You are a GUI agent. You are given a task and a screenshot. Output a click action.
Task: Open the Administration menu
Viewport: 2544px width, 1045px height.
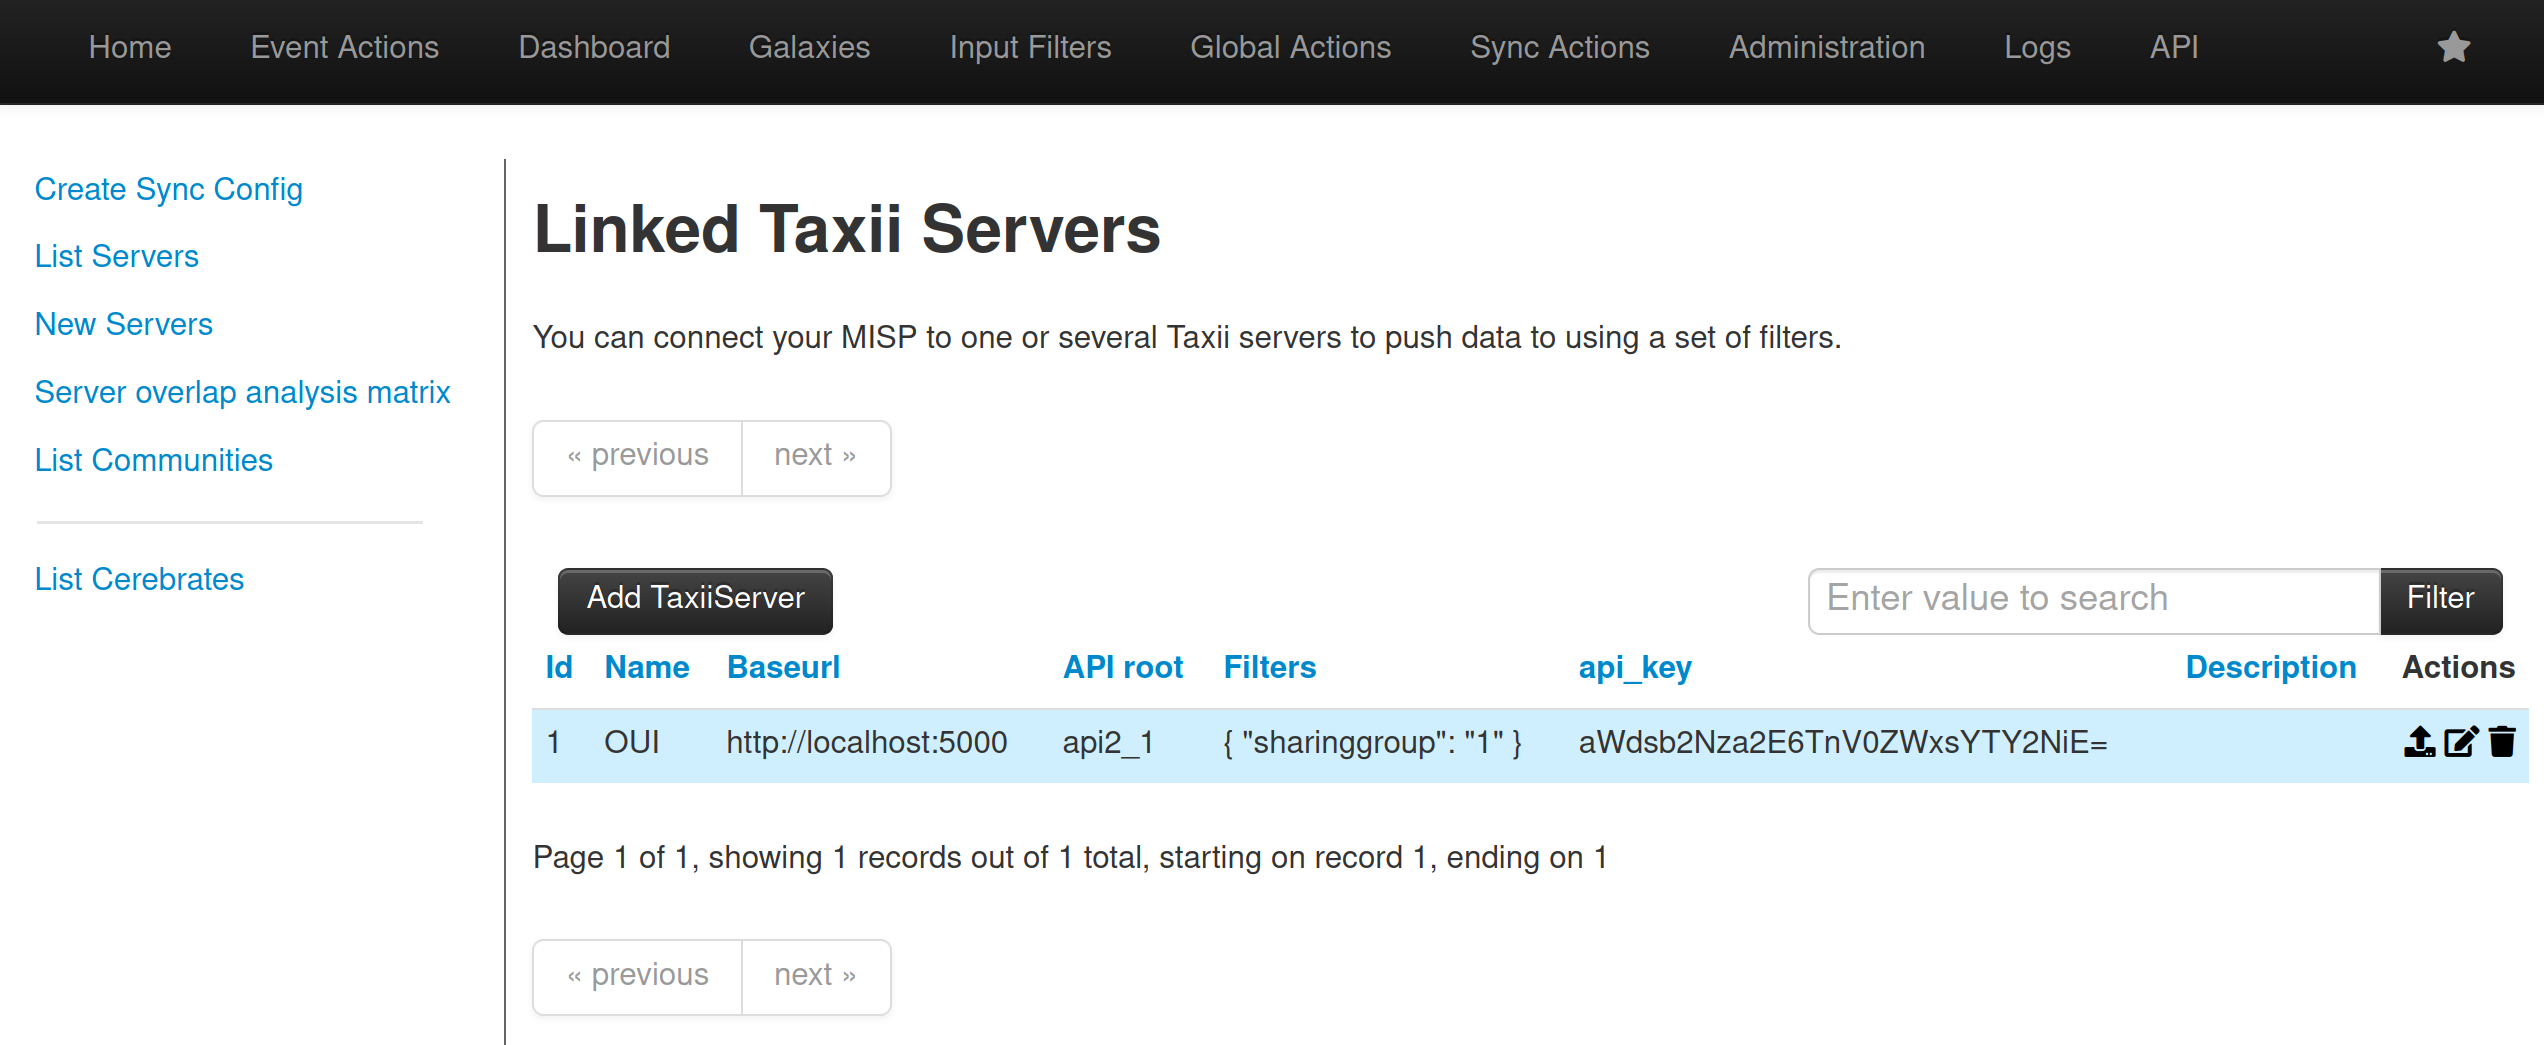(1826, 47)
